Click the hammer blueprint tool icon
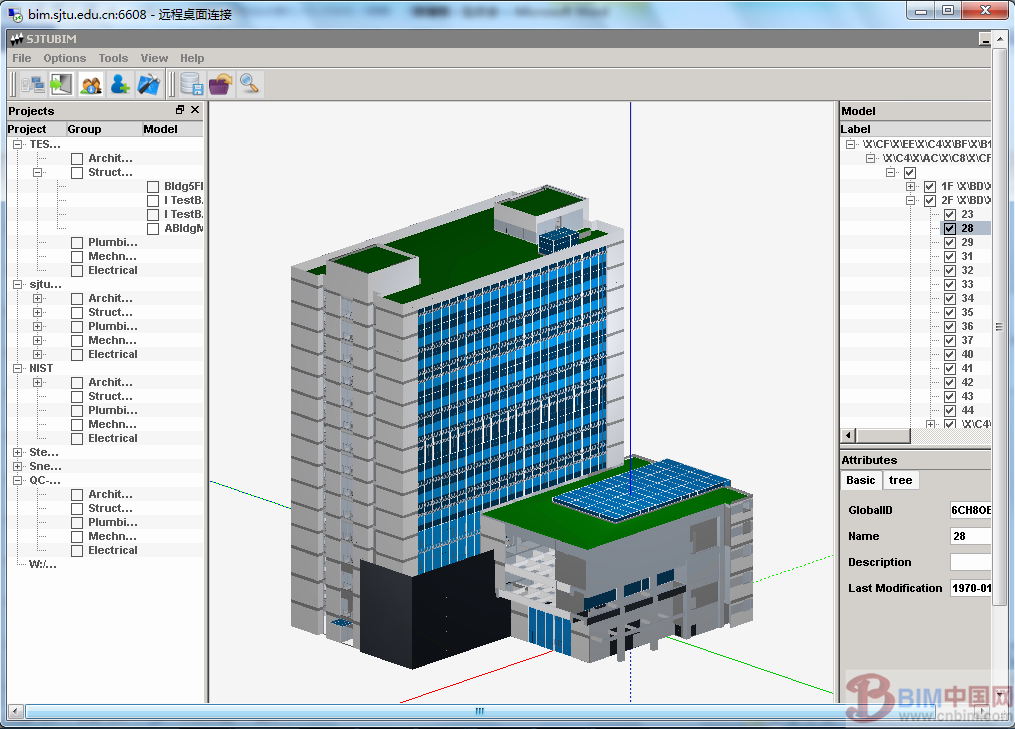This screenshot has height=729, width=1015. coord(149,84)
